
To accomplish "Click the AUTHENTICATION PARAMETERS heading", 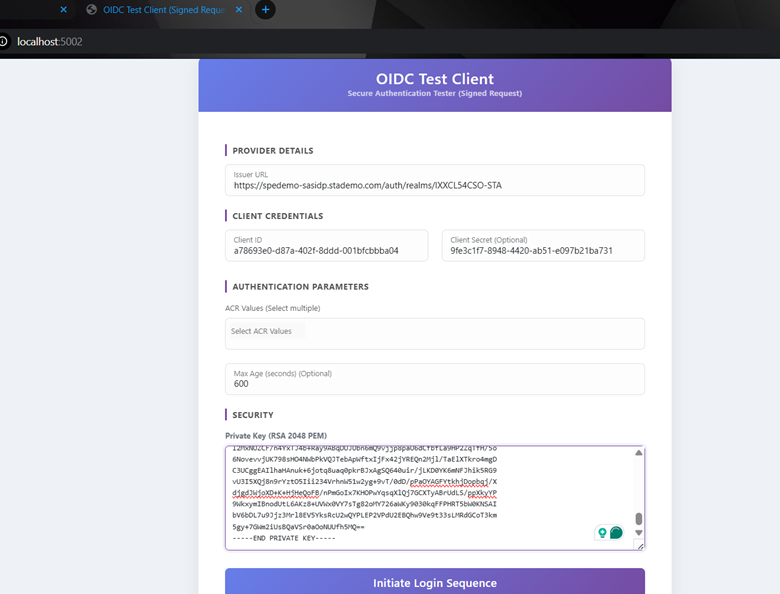I will pos(300,287).
